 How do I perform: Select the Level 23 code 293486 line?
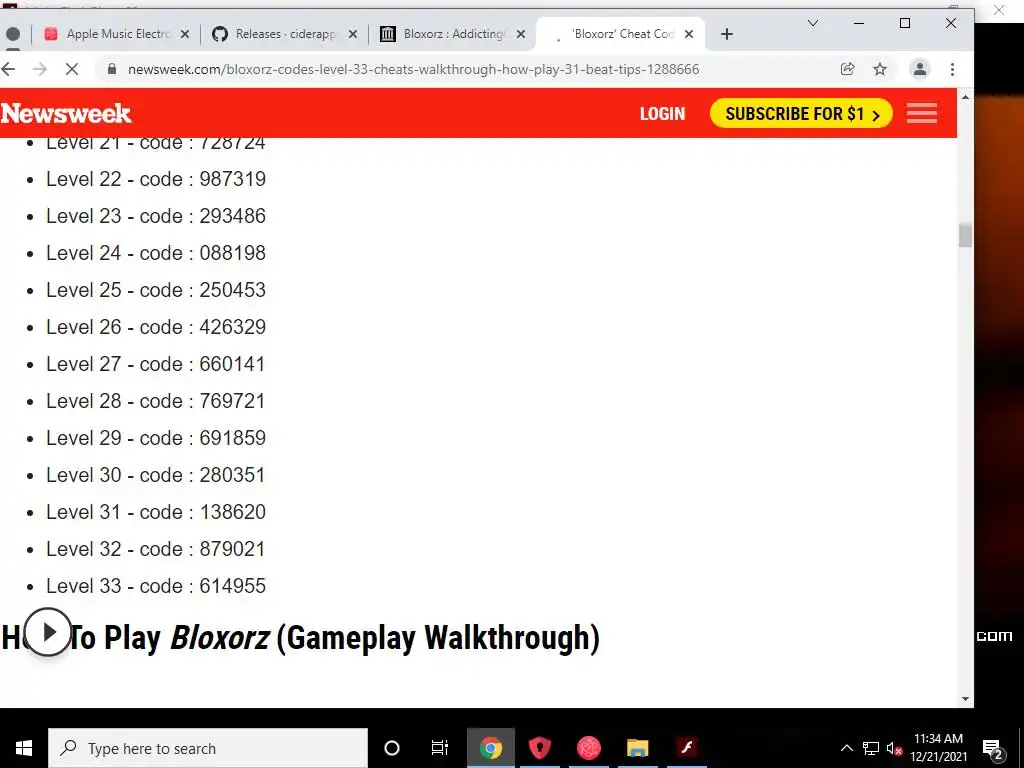tap(156, 216)
